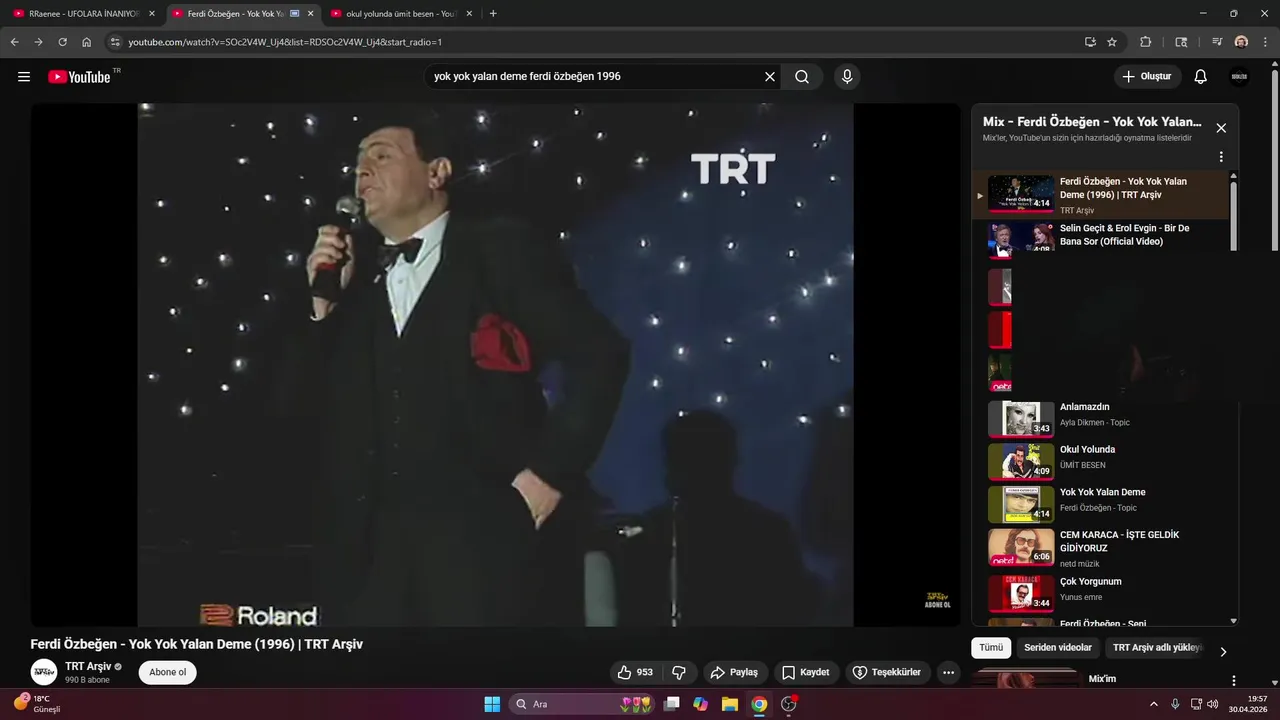Select the TRT Arşiv adlı yükleyen chip
1280x720 pixels.
click(1156, 648)
